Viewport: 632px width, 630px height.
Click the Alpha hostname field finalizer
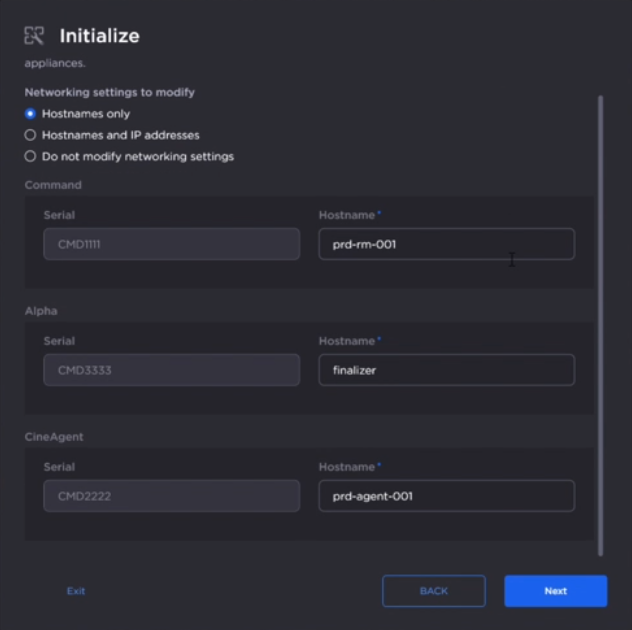(x=447, y=370)
